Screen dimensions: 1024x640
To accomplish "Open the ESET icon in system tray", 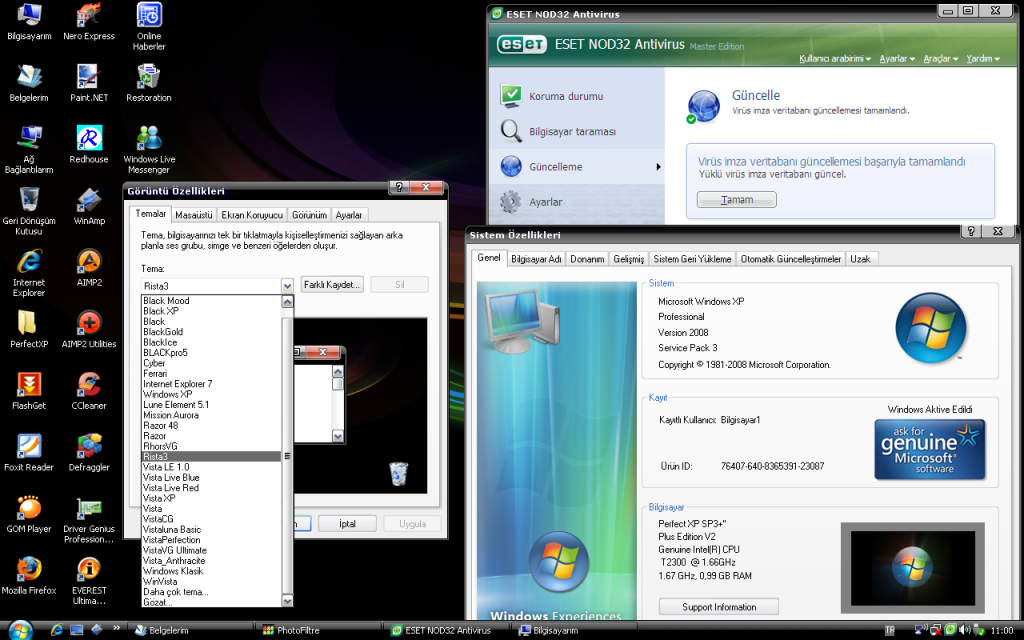I will 950,630.
